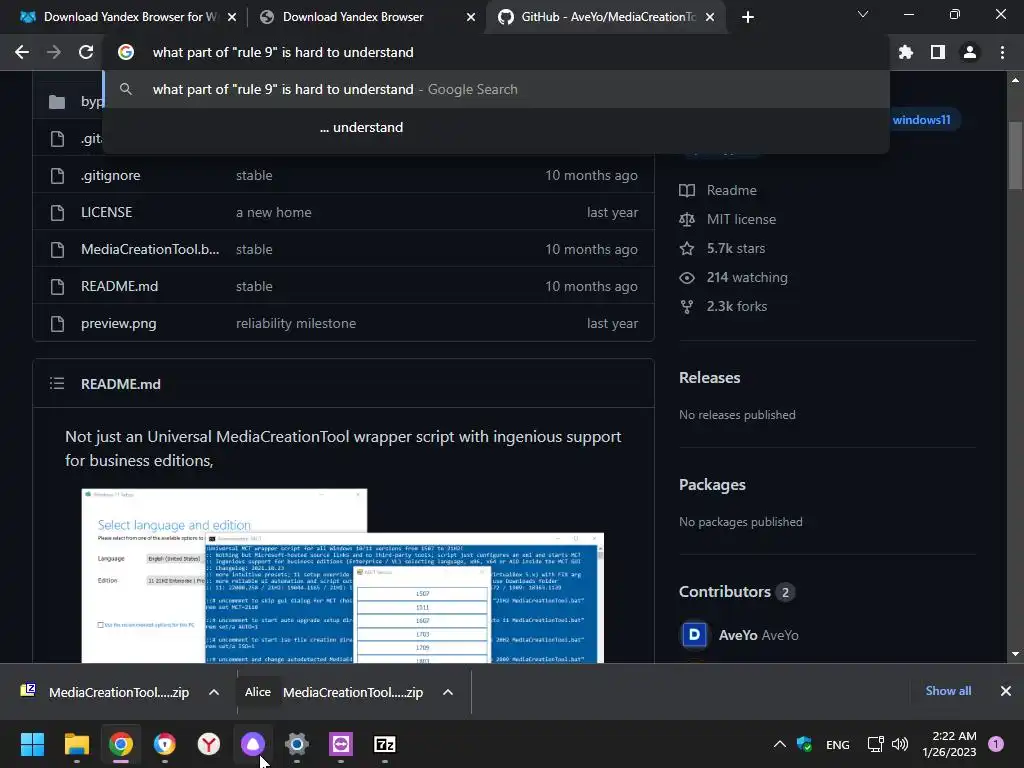The image size is (1024, 768).
Task: Open the Chrome profile avatar
Action: tap(970, 52)
